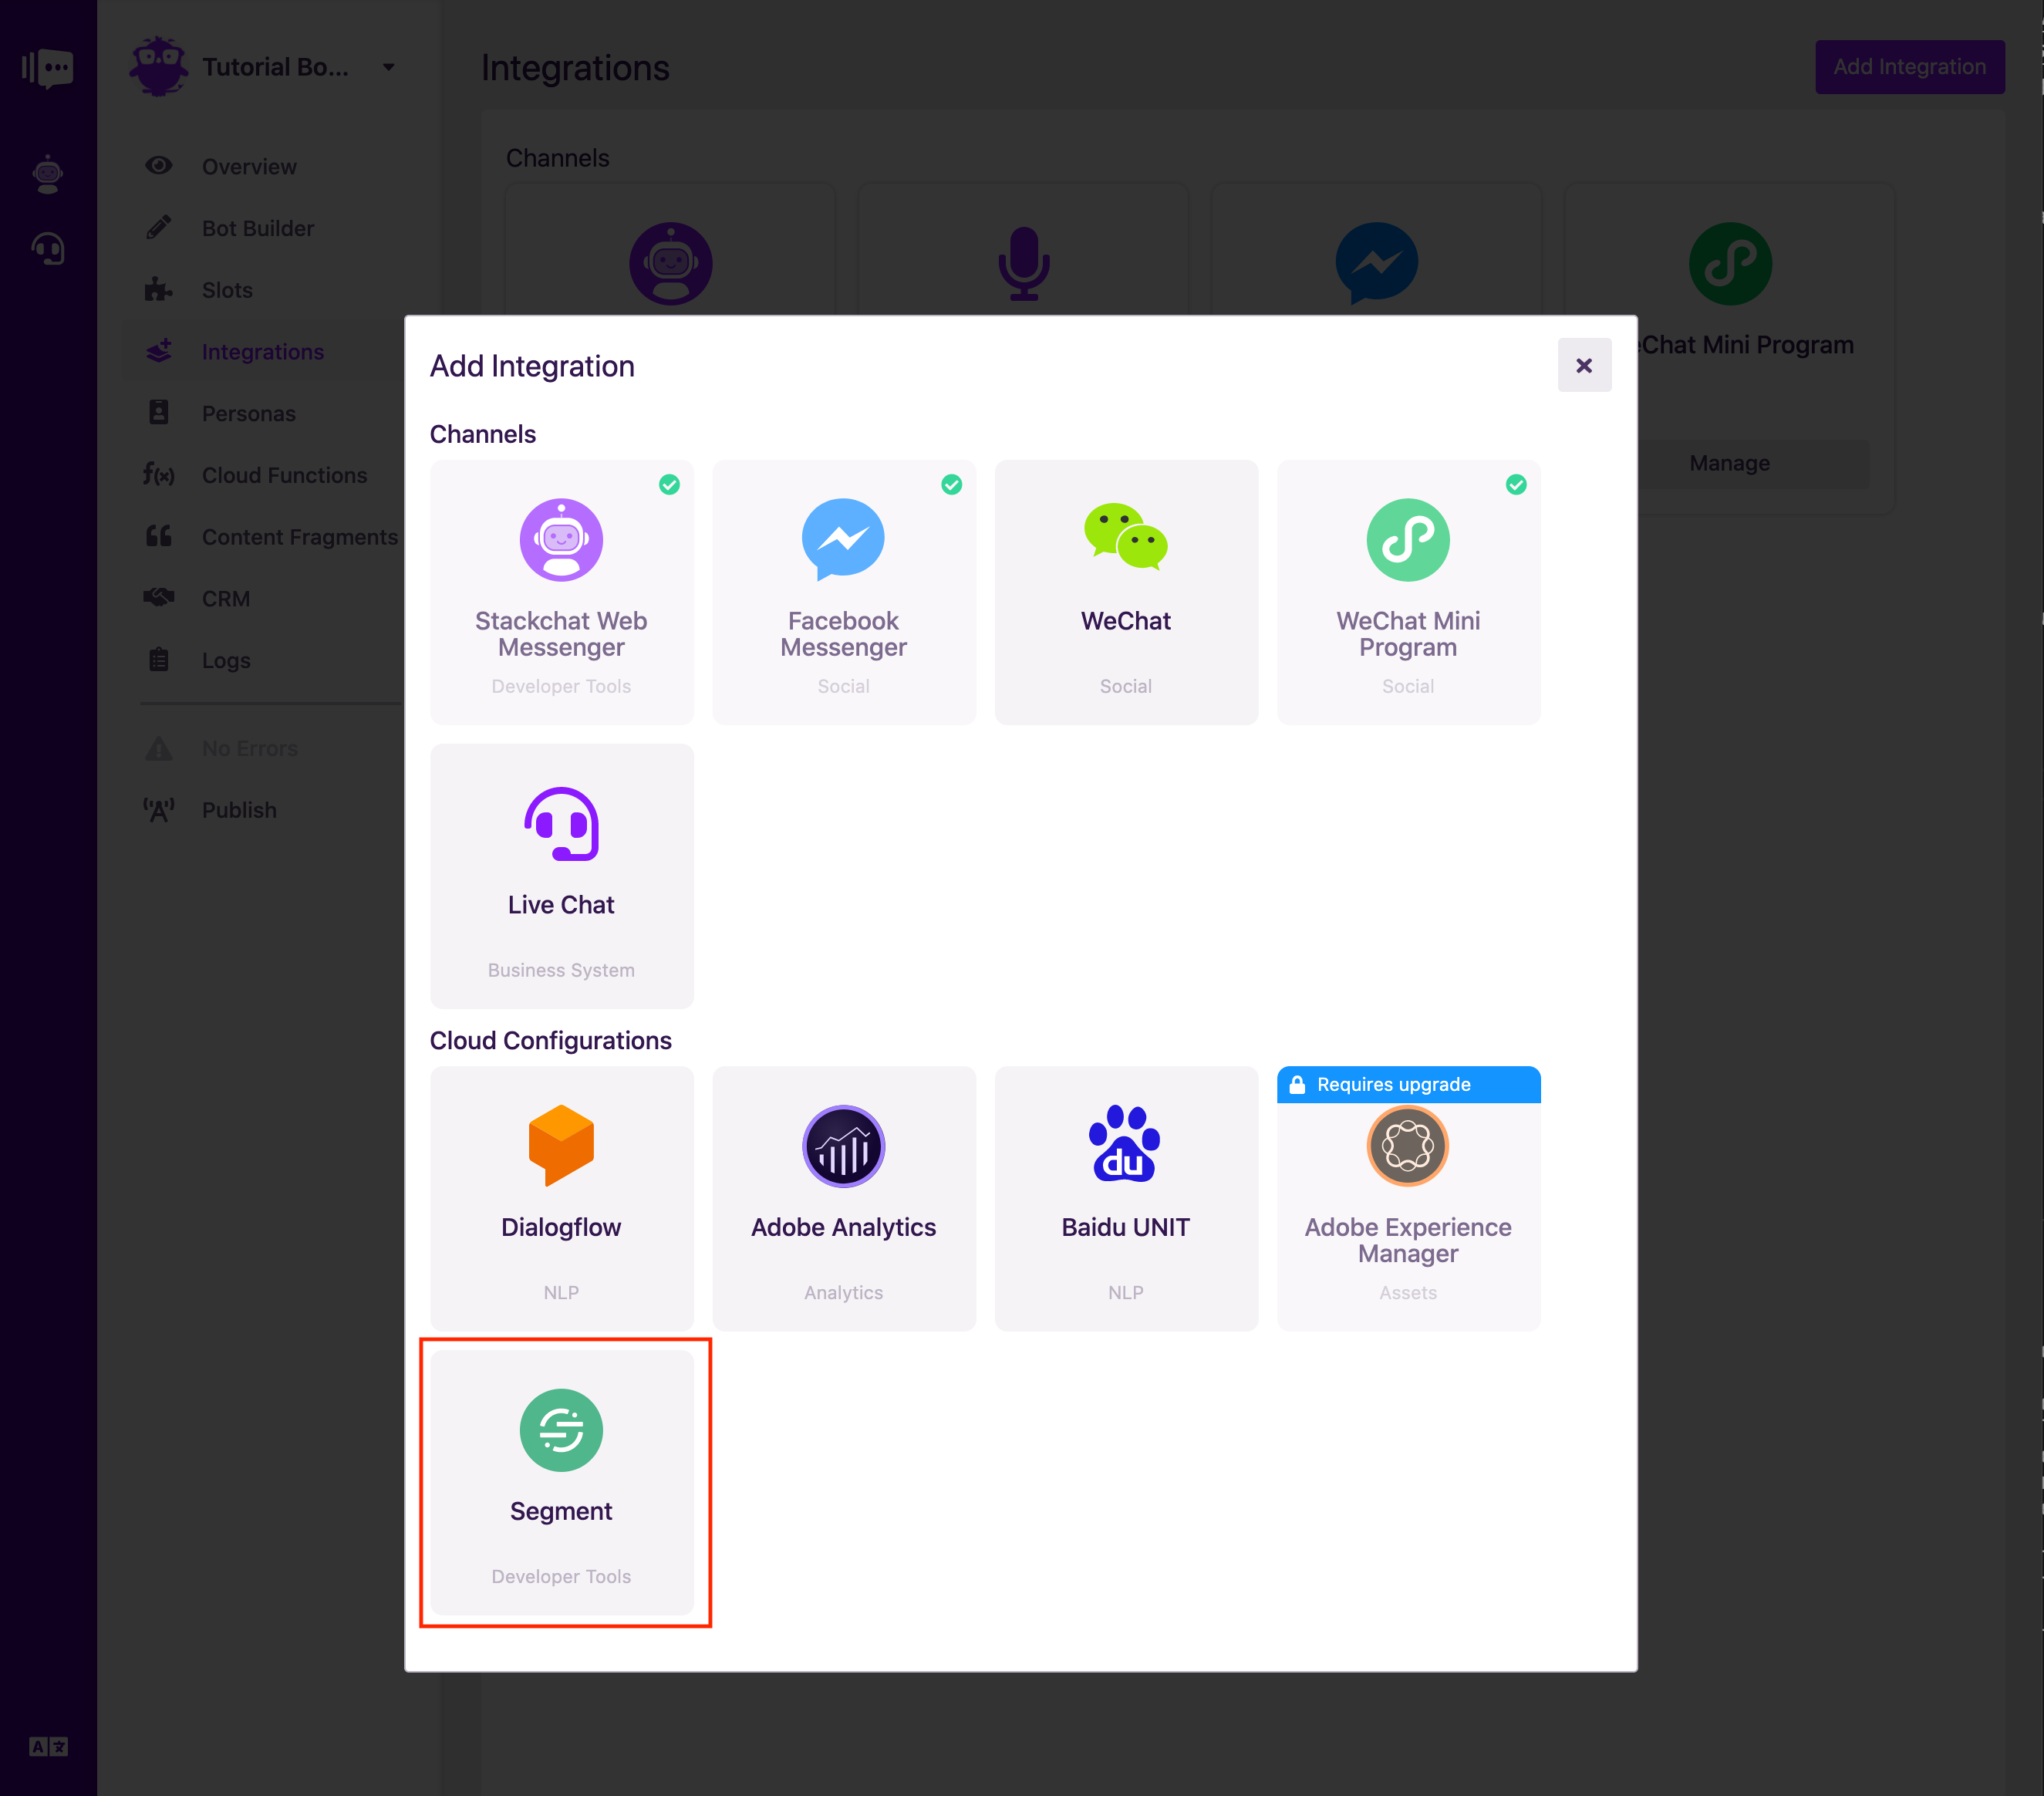Select the Segment integration icon
Viewport: 2044px width, 1796px height.
point(561,1430)
